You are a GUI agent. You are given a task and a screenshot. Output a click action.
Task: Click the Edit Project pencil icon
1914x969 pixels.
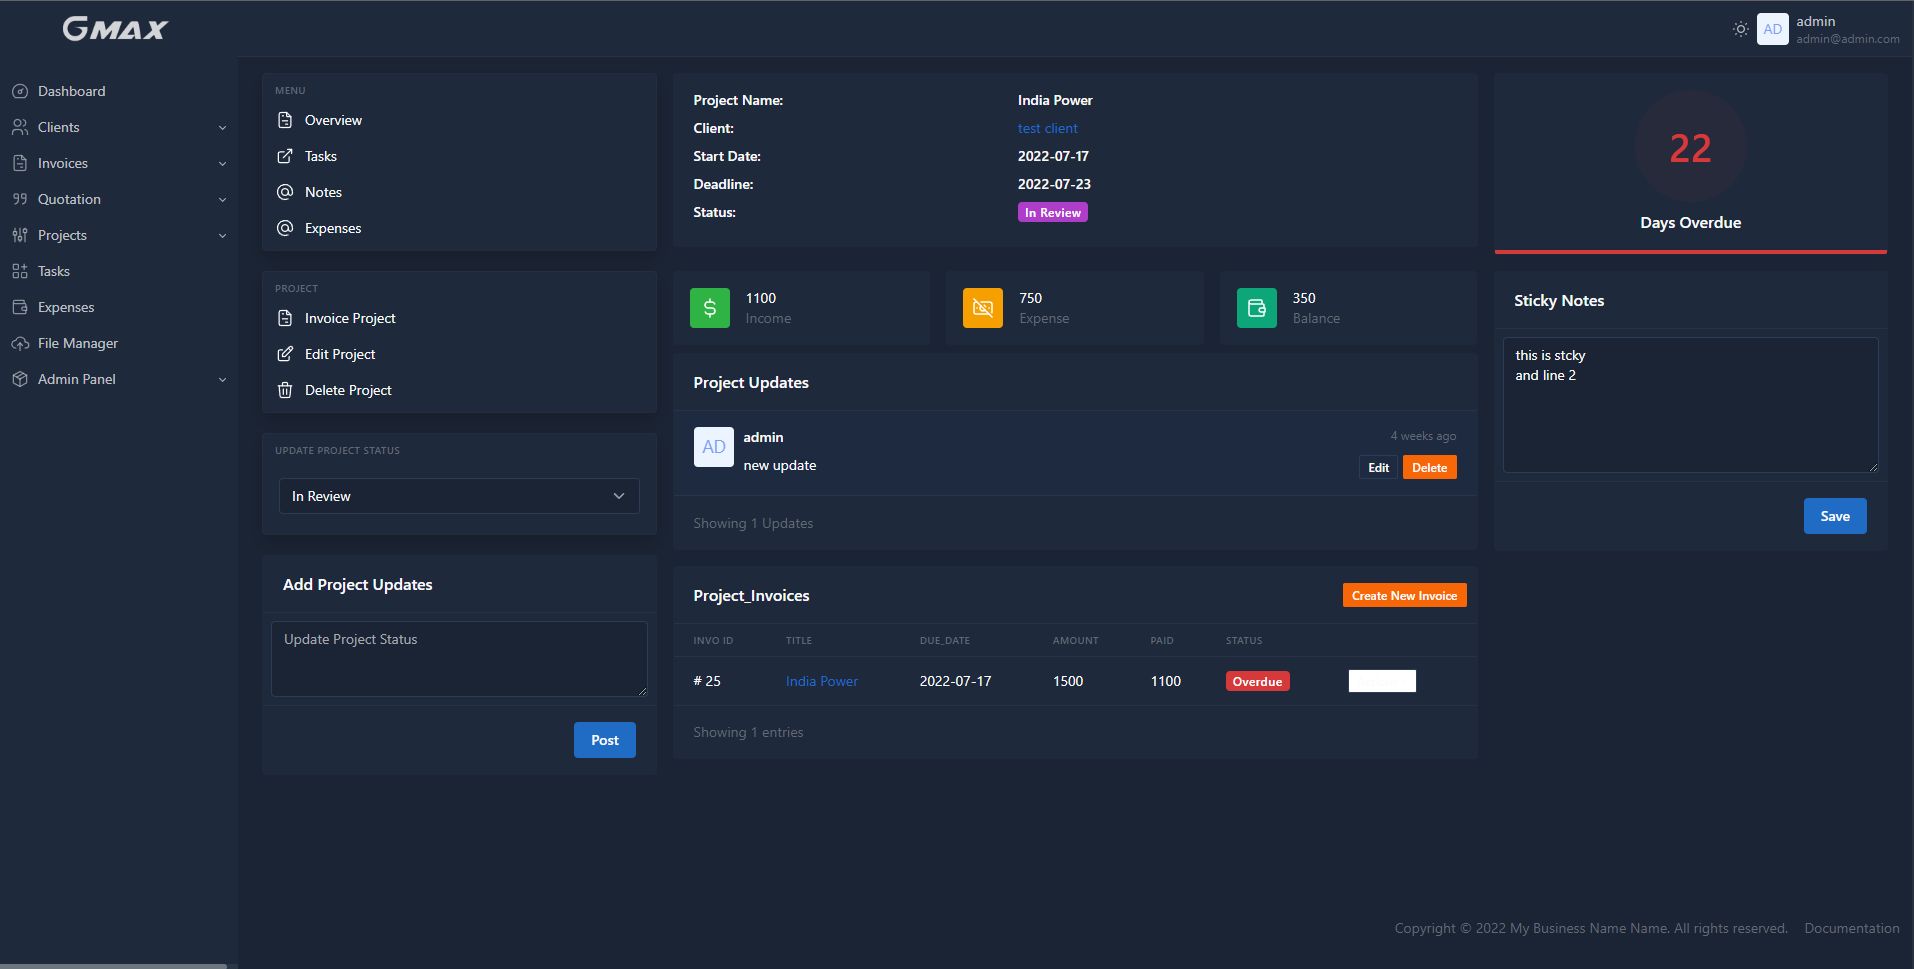click(285, 354)
